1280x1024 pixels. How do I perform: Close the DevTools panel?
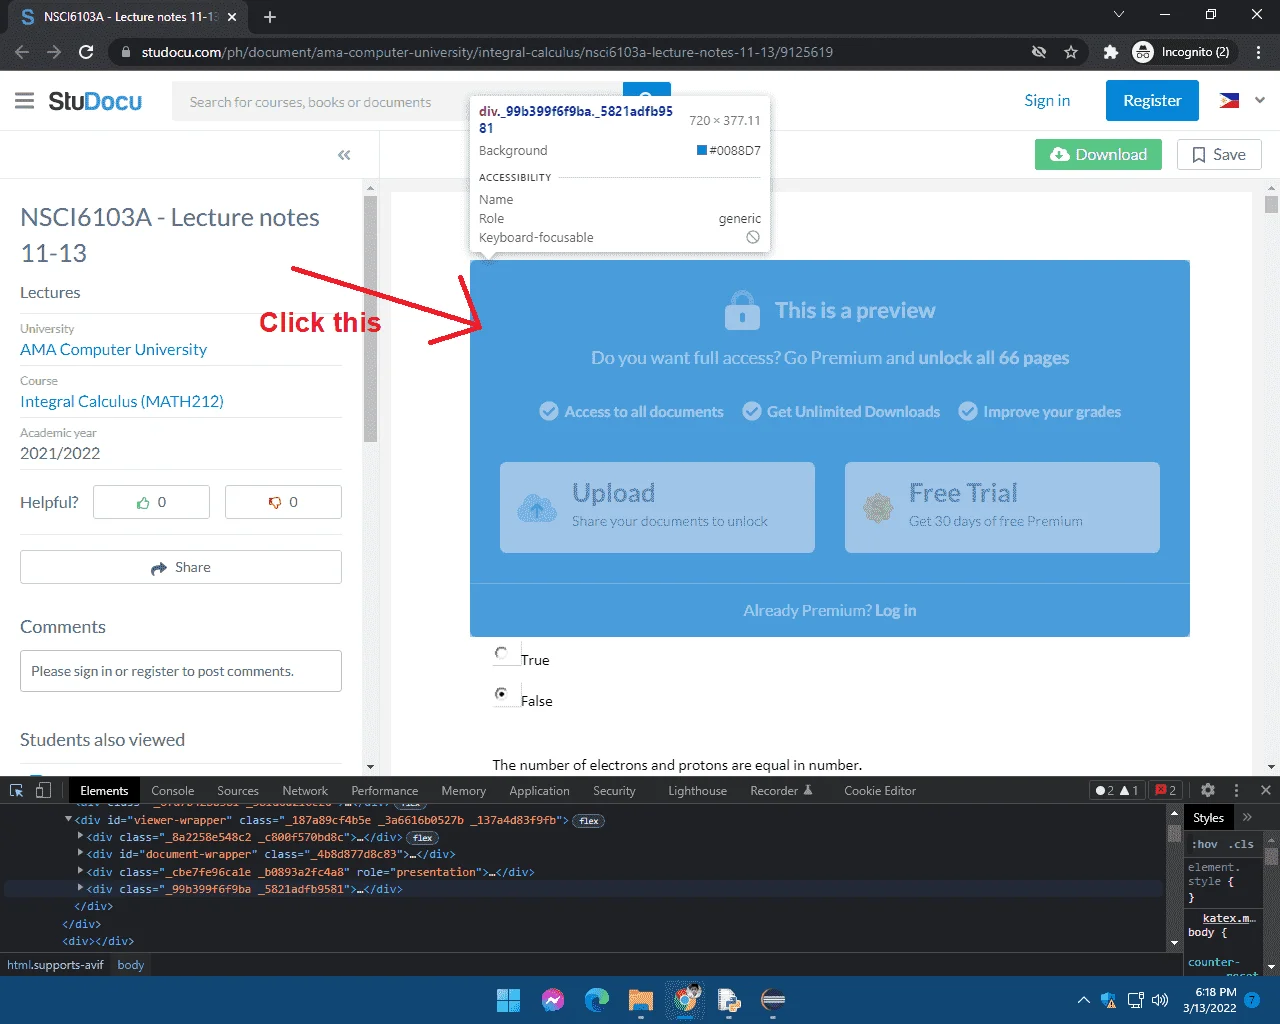pos(1265,790)
